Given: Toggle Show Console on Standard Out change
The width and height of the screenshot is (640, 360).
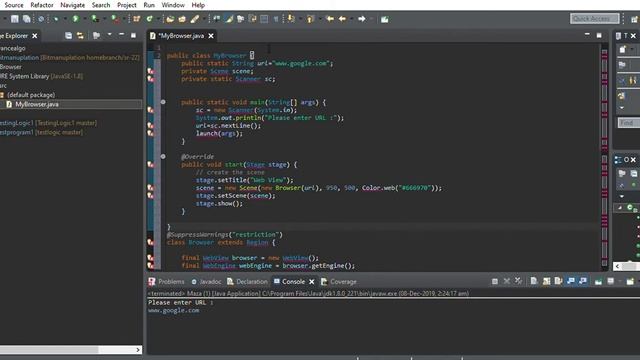Looking at the screenshot, I should coord(571,281).
